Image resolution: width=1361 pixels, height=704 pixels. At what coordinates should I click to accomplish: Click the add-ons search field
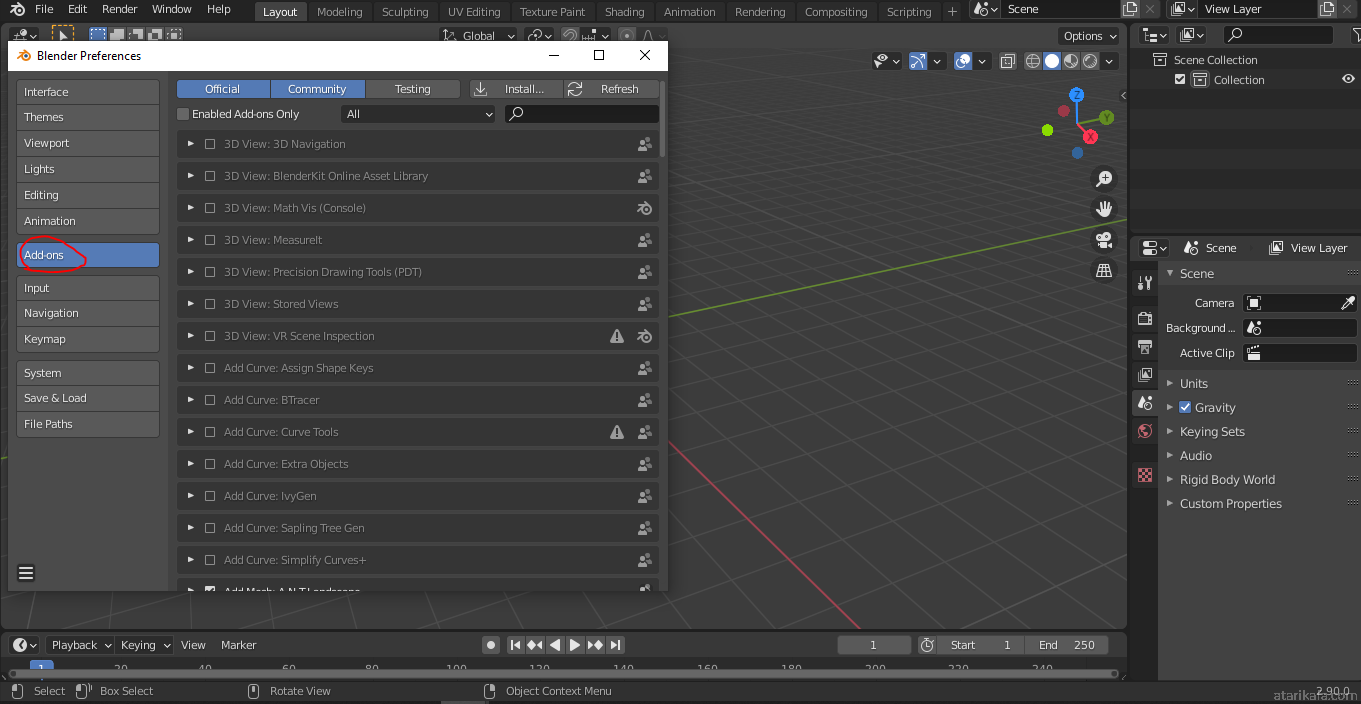[x=581, y=114]
